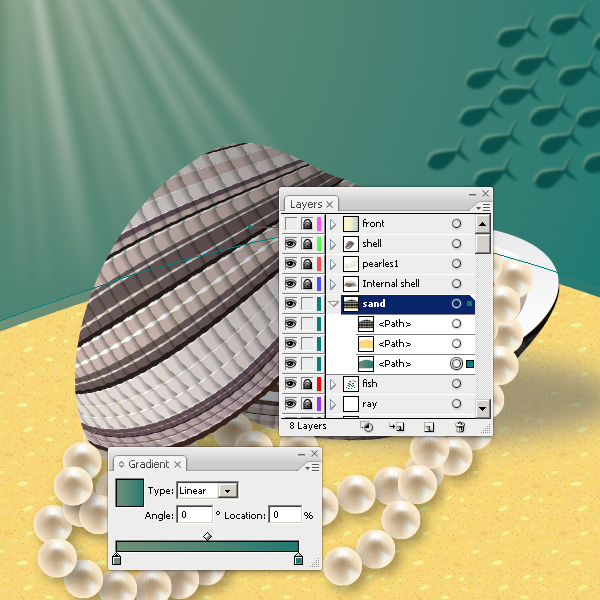The width and height of the screenshot is (600, 600).
Task: Select the front layer name
Action: pyautogui.click(x=373, y=223)
